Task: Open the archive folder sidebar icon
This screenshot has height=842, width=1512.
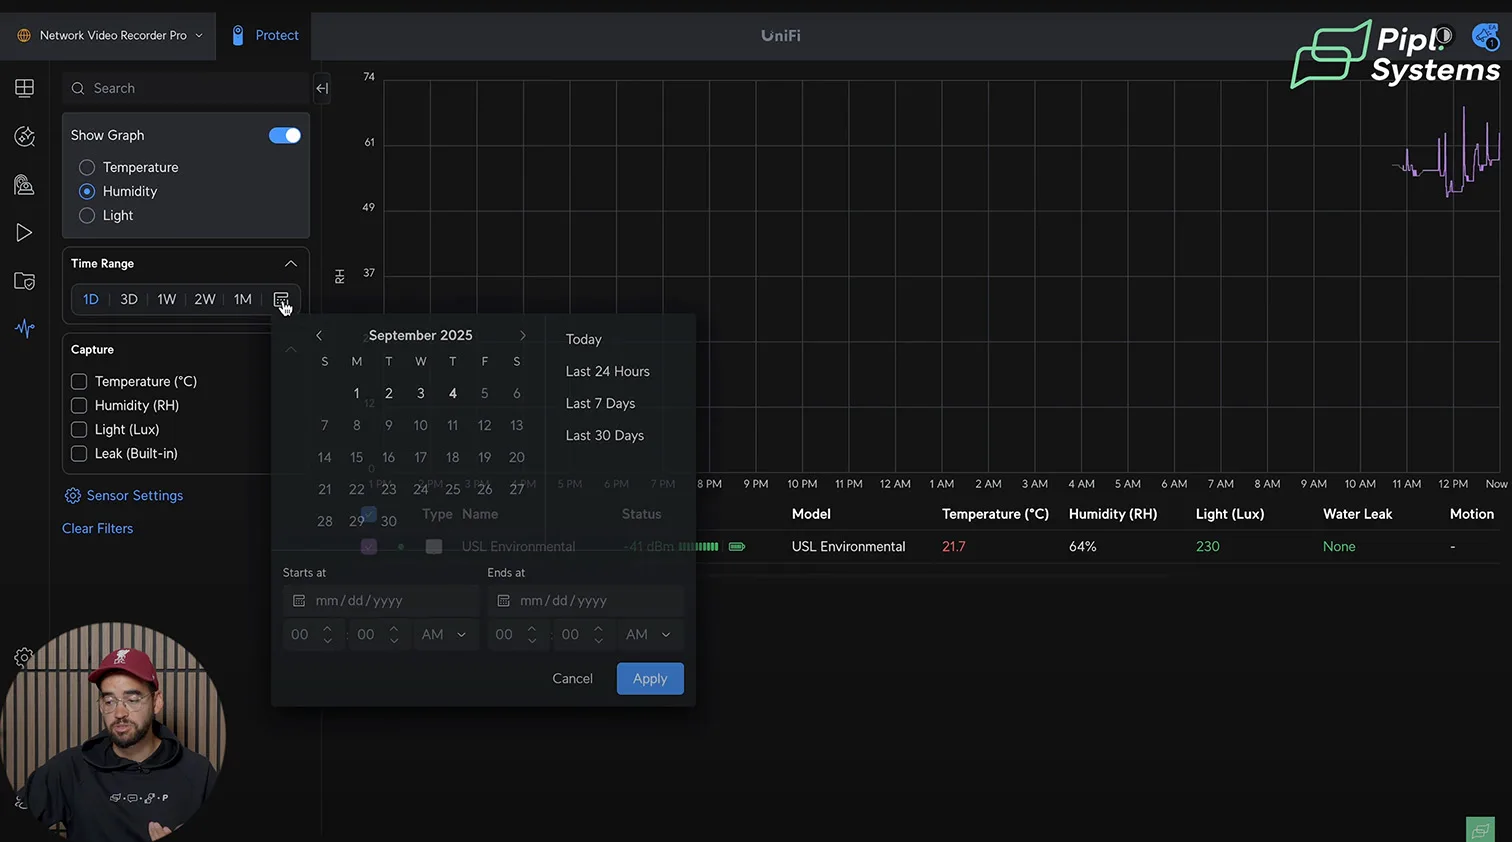Action: pyautogui.click(x=24, y=281)
